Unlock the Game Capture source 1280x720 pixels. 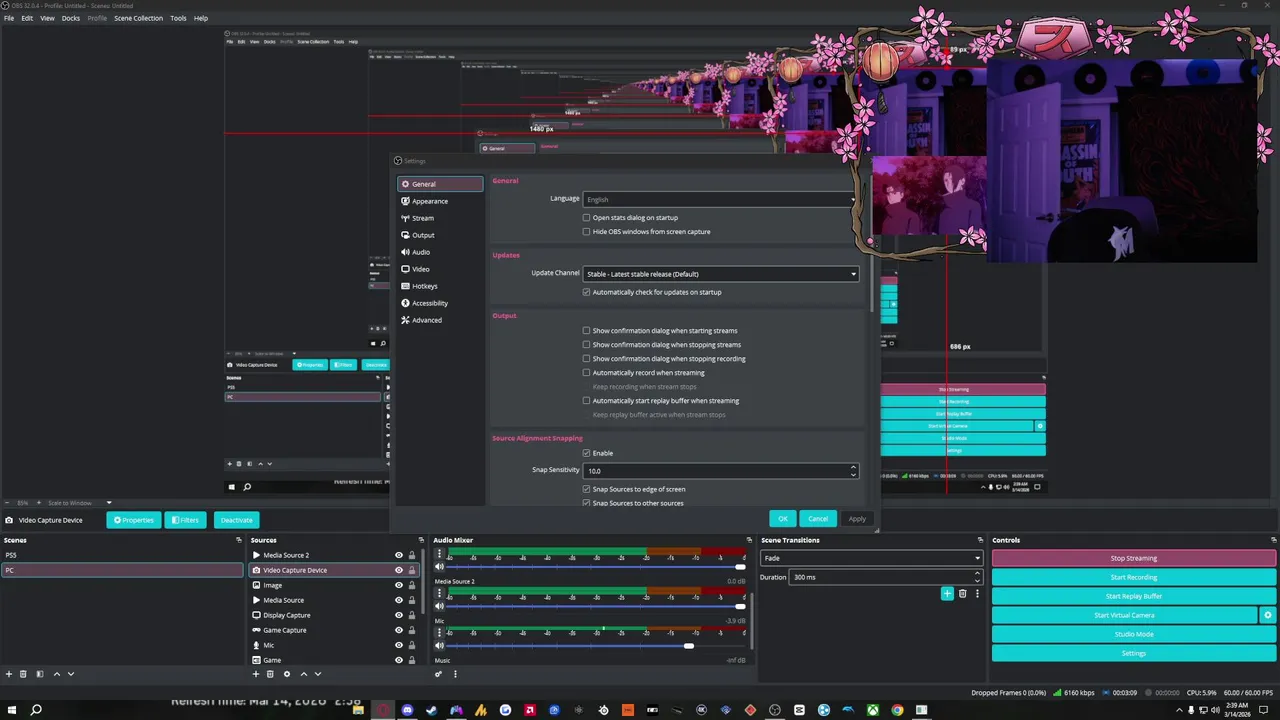point(411,630)
